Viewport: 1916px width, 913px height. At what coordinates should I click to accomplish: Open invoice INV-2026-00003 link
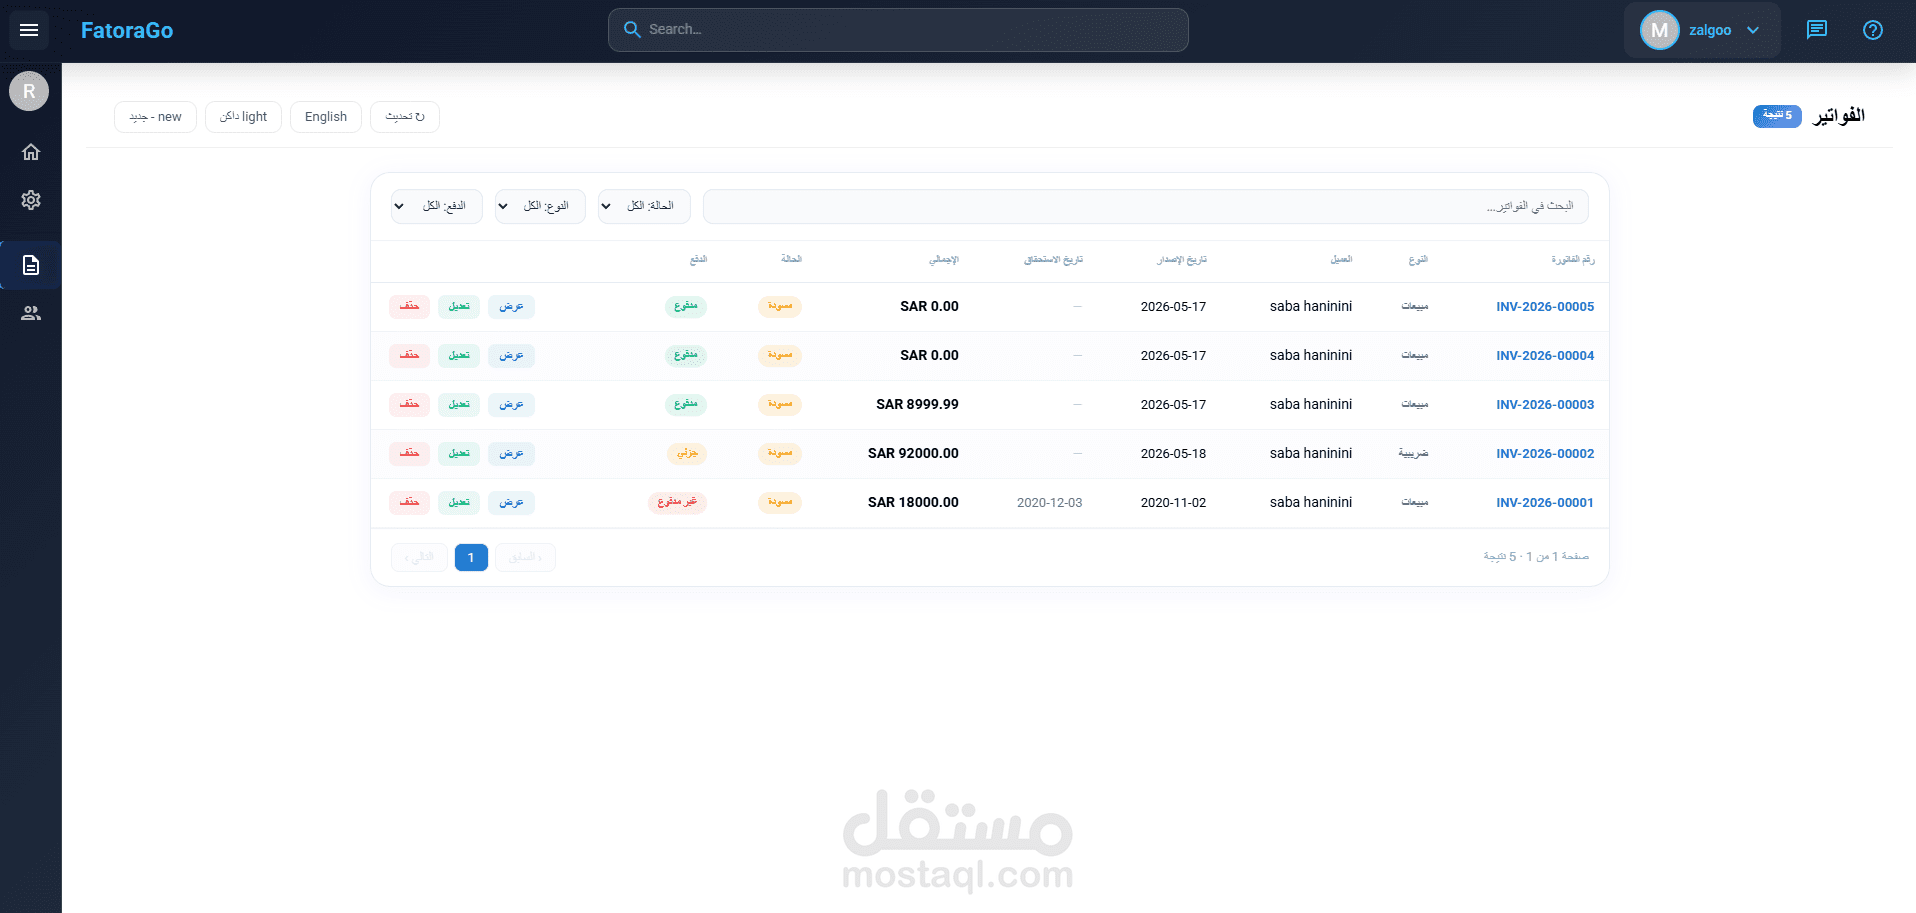(x=1545, y=405)
